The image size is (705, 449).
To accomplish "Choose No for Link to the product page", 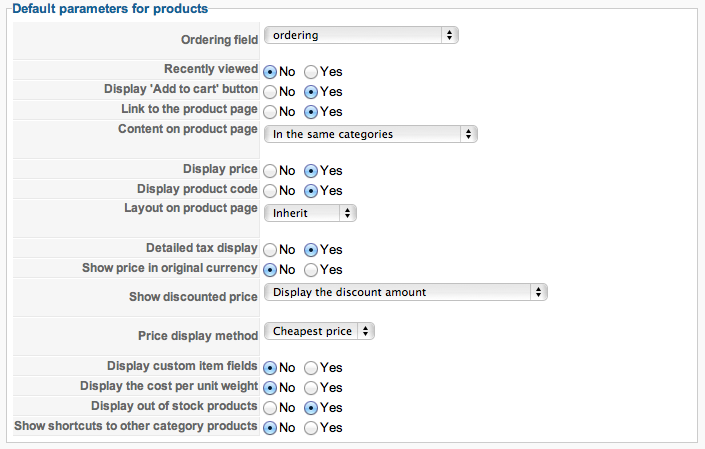I will pyautogui.click(x=270, y=111).
